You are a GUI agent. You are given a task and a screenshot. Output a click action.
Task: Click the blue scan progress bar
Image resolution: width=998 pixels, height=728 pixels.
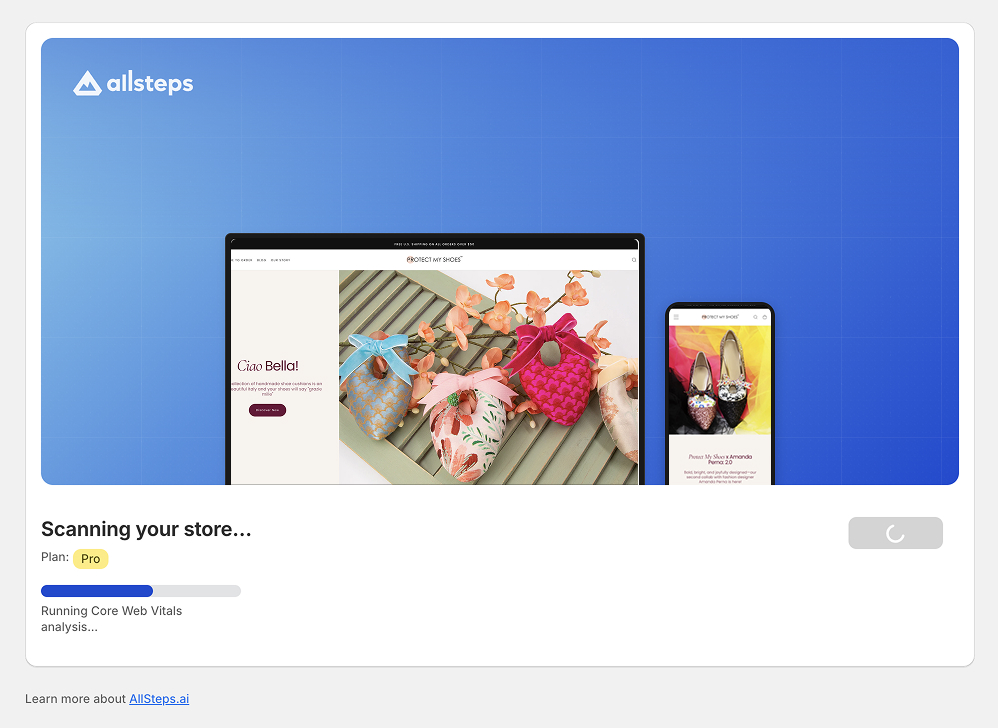pyautogui.click(x=97, y=591)
